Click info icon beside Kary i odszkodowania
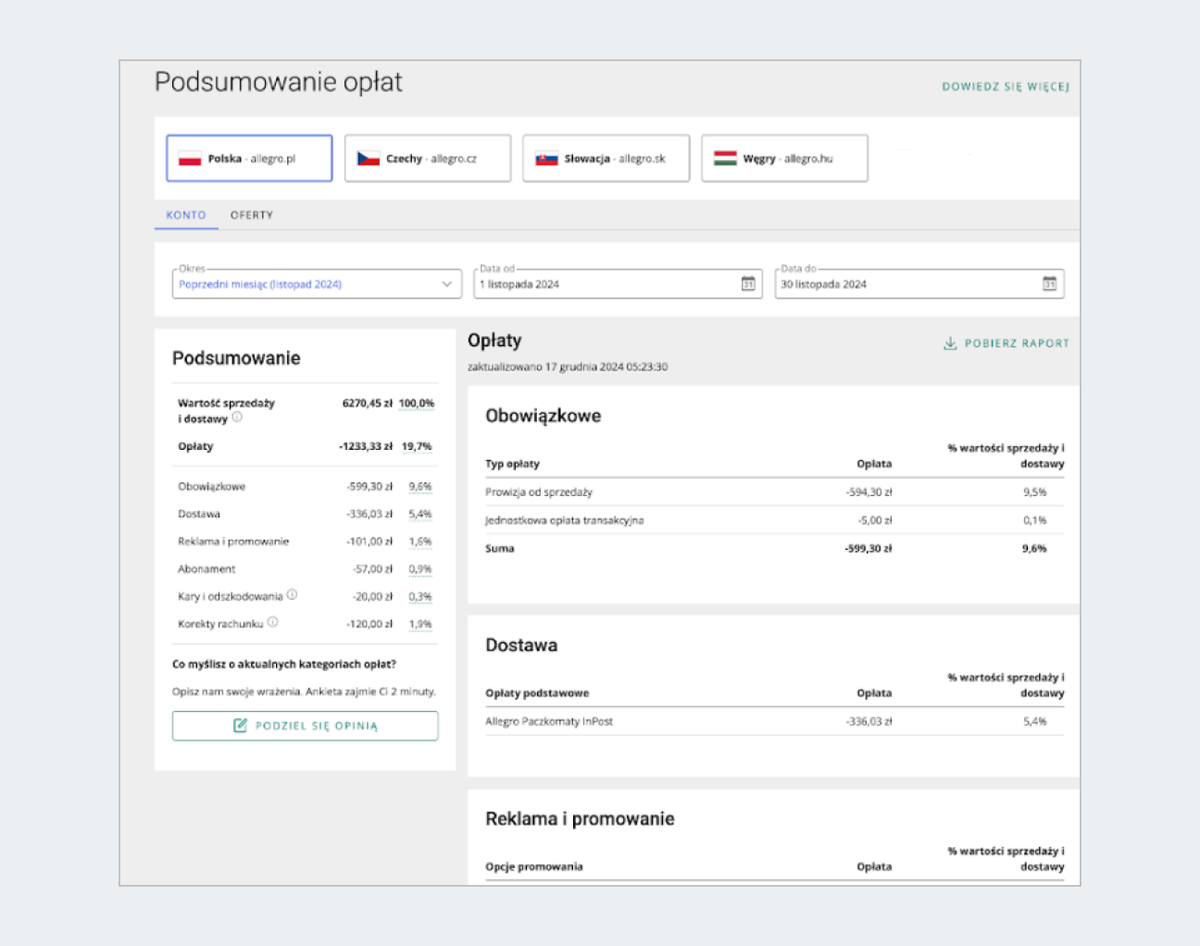The width and height of the screenshot is (1200, 946). (292, 594)
